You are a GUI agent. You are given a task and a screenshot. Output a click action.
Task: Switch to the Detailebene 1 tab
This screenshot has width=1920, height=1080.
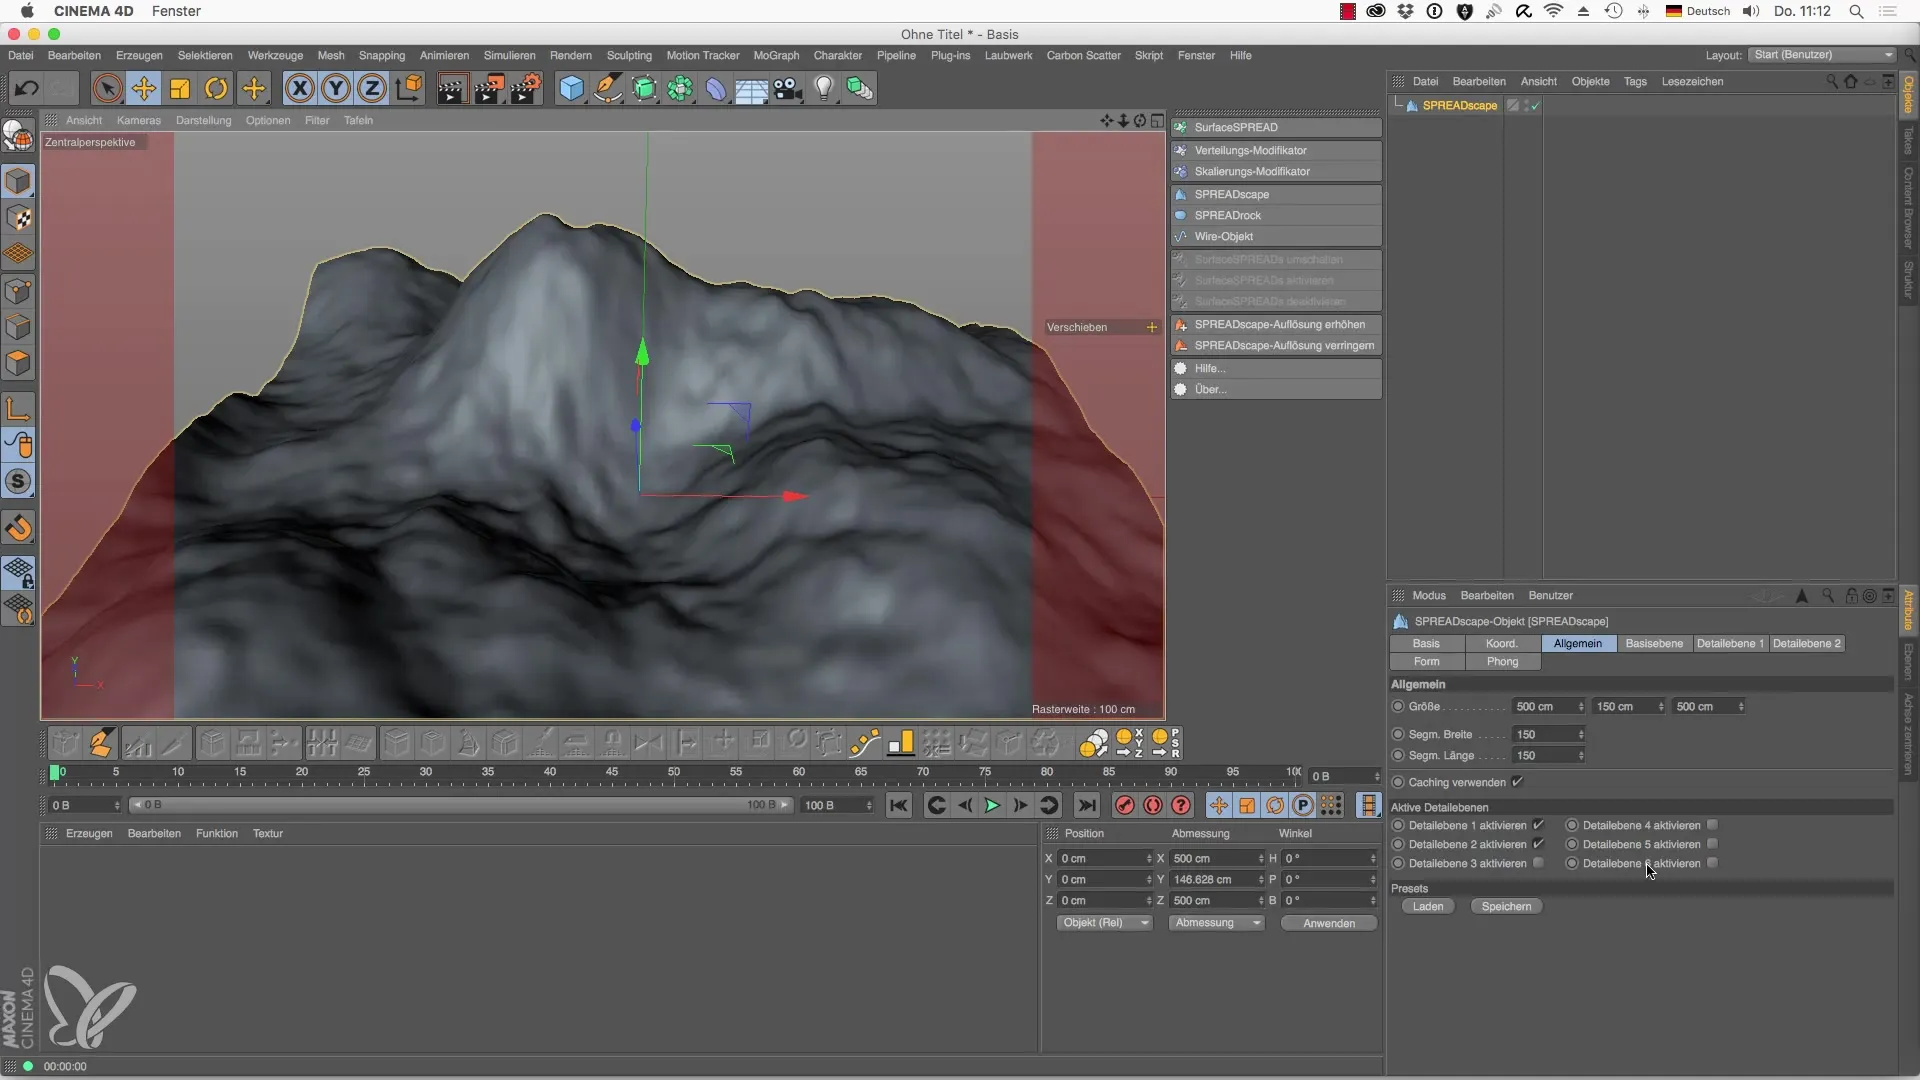click(x=1730, y=644)
